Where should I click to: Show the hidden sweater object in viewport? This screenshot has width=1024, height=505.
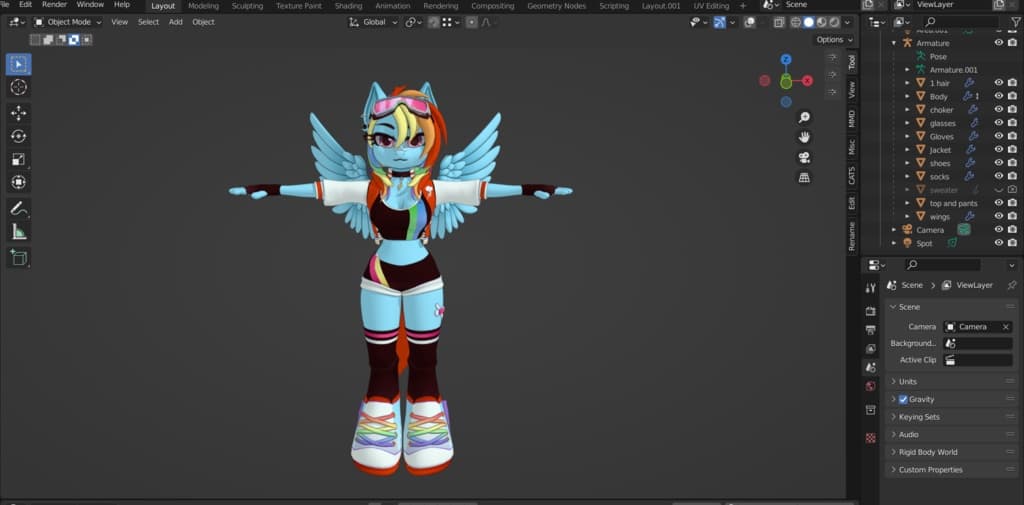pyautogui.click(x=998, y=190)
